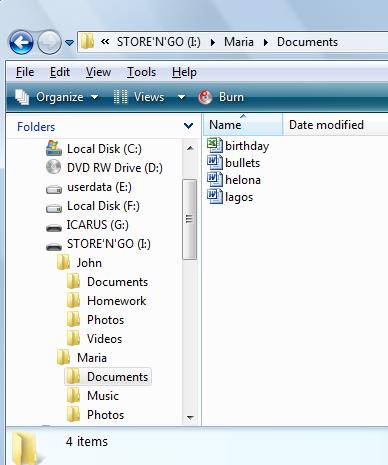Open the Views dropdown arrow
Image resolution: width=388 pixels, height=465 pixels.
(x=181, y=97)
